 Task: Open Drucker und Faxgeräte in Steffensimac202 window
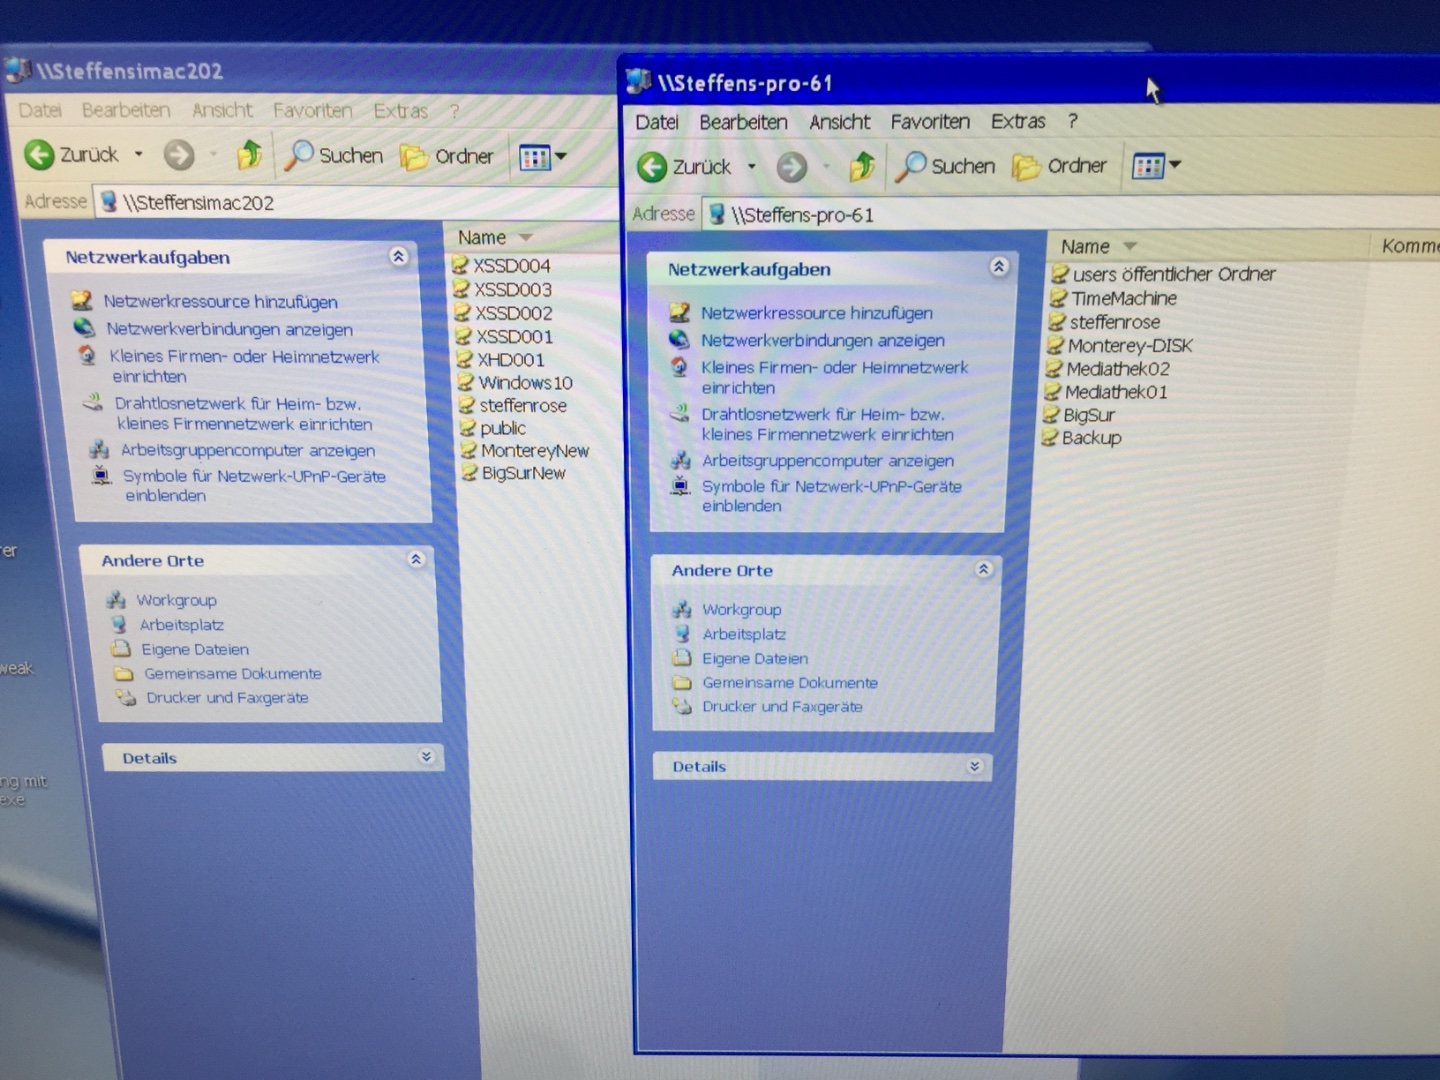point(227,698)
